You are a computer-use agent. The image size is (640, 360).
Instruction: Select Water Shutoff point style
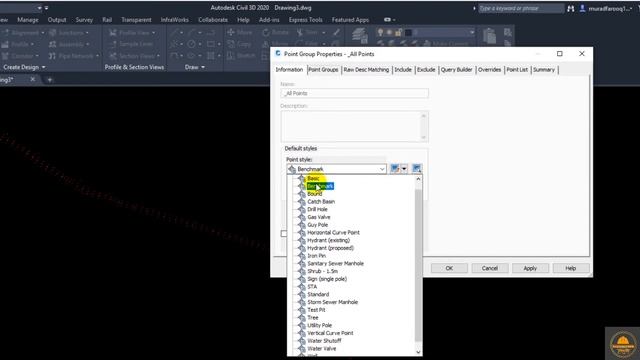(324, 341)
